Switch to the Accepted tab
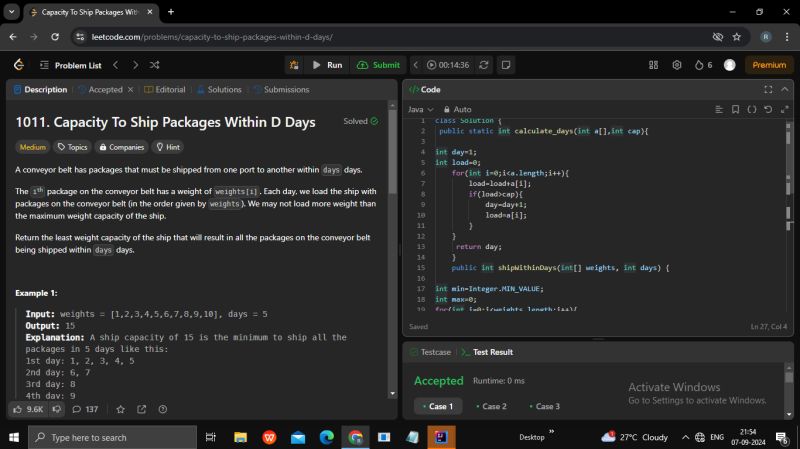The image size is (800, 449). tap(101, 89)
